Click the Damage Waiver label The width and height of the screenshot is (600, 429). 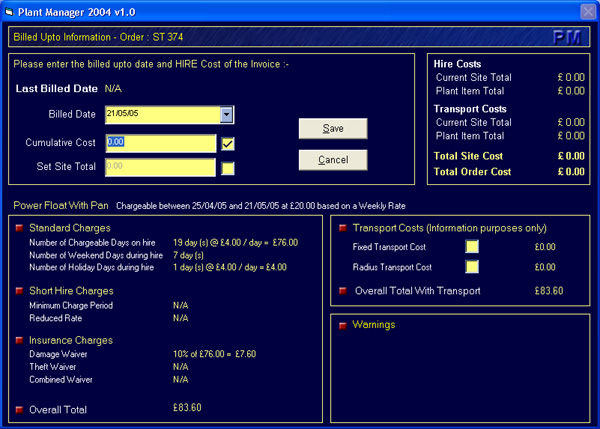click(58, 354)
